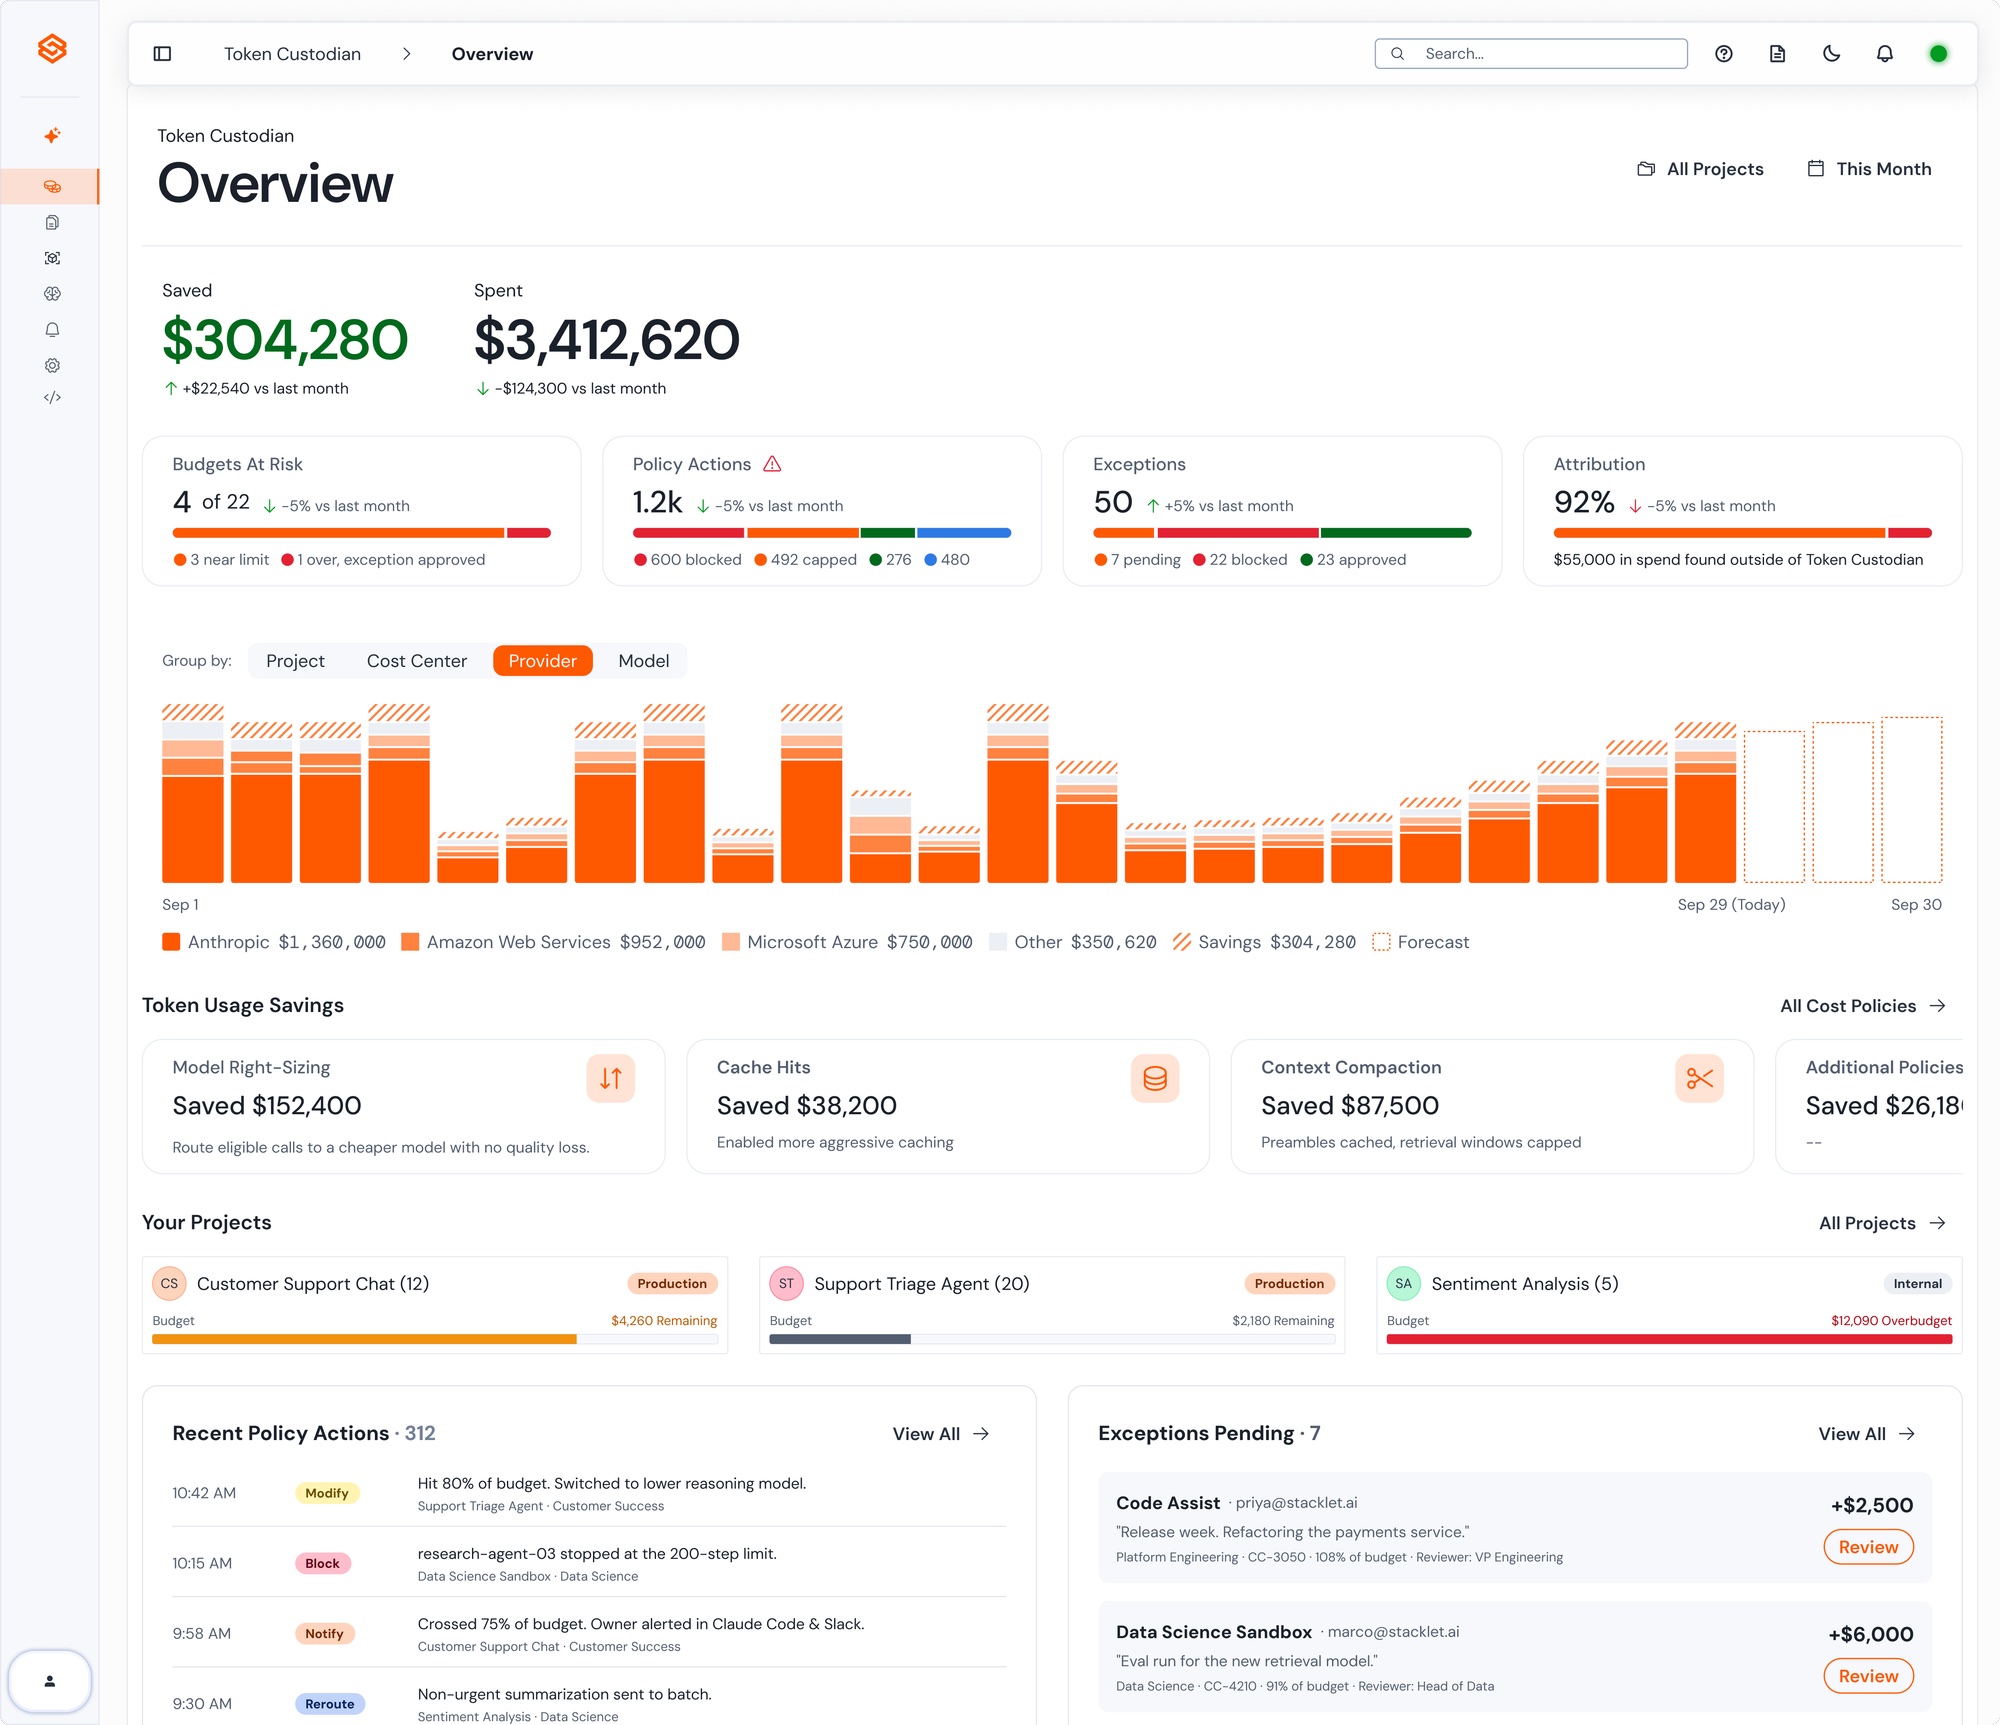This screenshot has width=2000, height=1725.
Task: Toggle the Forecast legend swatch
Action: (1381, 942)
